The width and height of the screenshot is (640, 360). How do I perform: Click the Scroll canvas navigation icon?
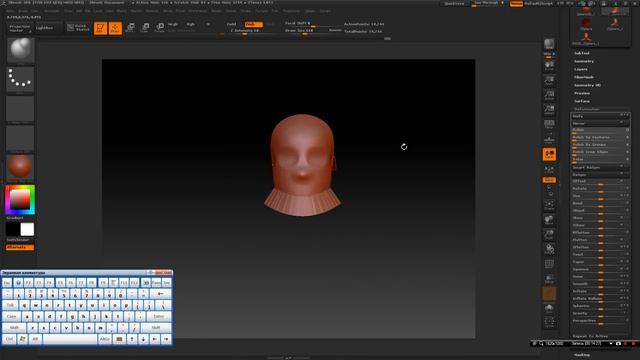pyautogui.click(x=549, y=66)
